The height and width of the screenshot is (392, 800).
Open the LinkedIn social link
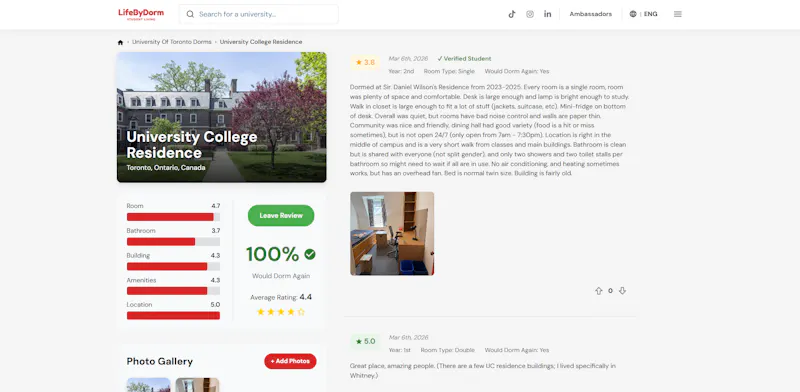547,14
